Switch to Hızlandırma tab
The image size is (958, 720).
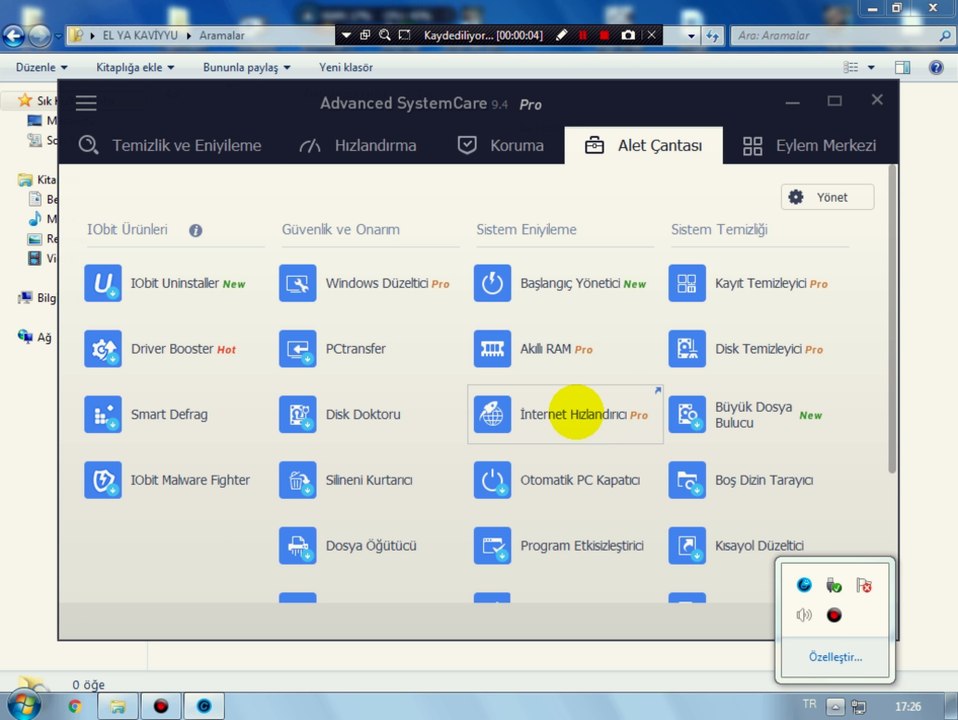click(358, 145)
